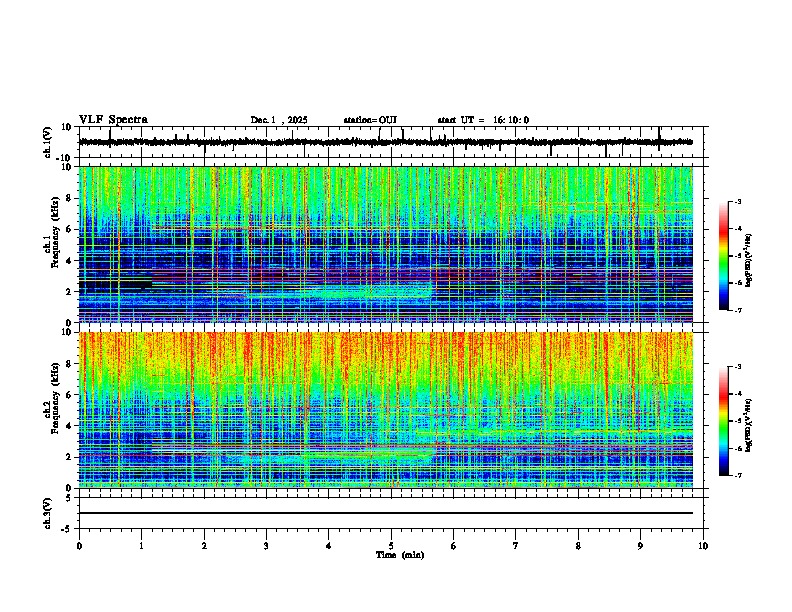Viewport: 792px width, 612px height.
Task: Click inside the ch.1 spectrogram panel
Action: [x=385, y=244]
